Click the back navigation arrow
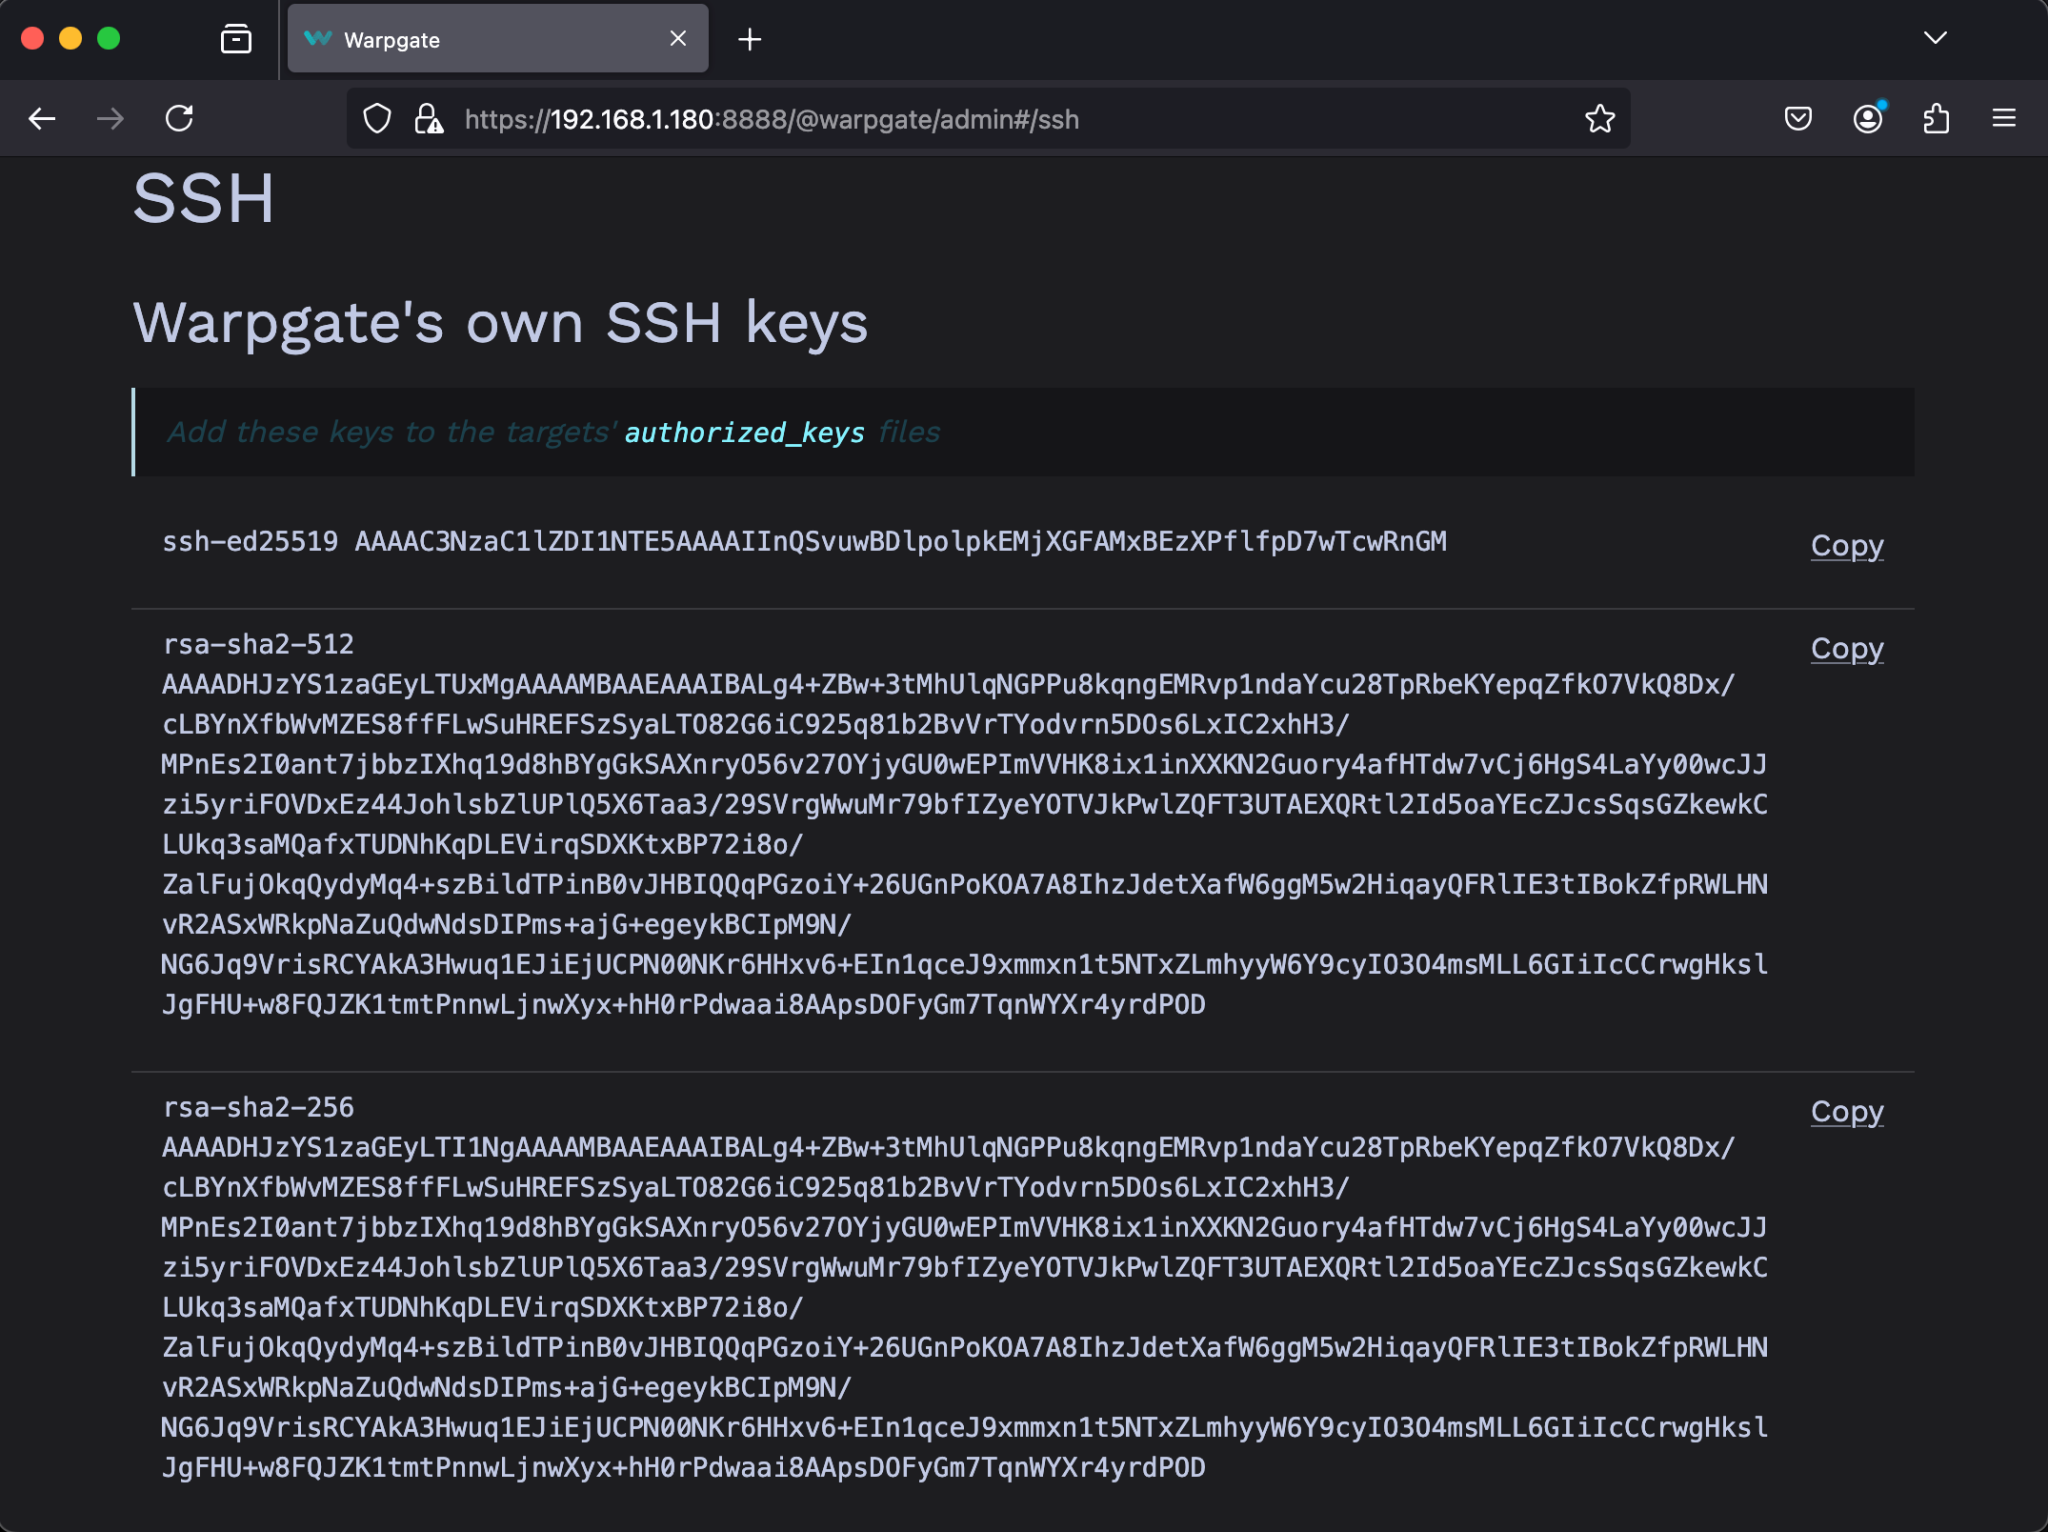 coord(42,118)
